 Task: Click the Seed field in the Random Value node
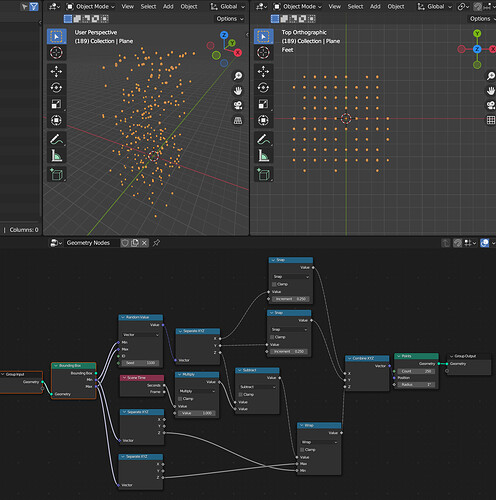(x=140, y=363)
